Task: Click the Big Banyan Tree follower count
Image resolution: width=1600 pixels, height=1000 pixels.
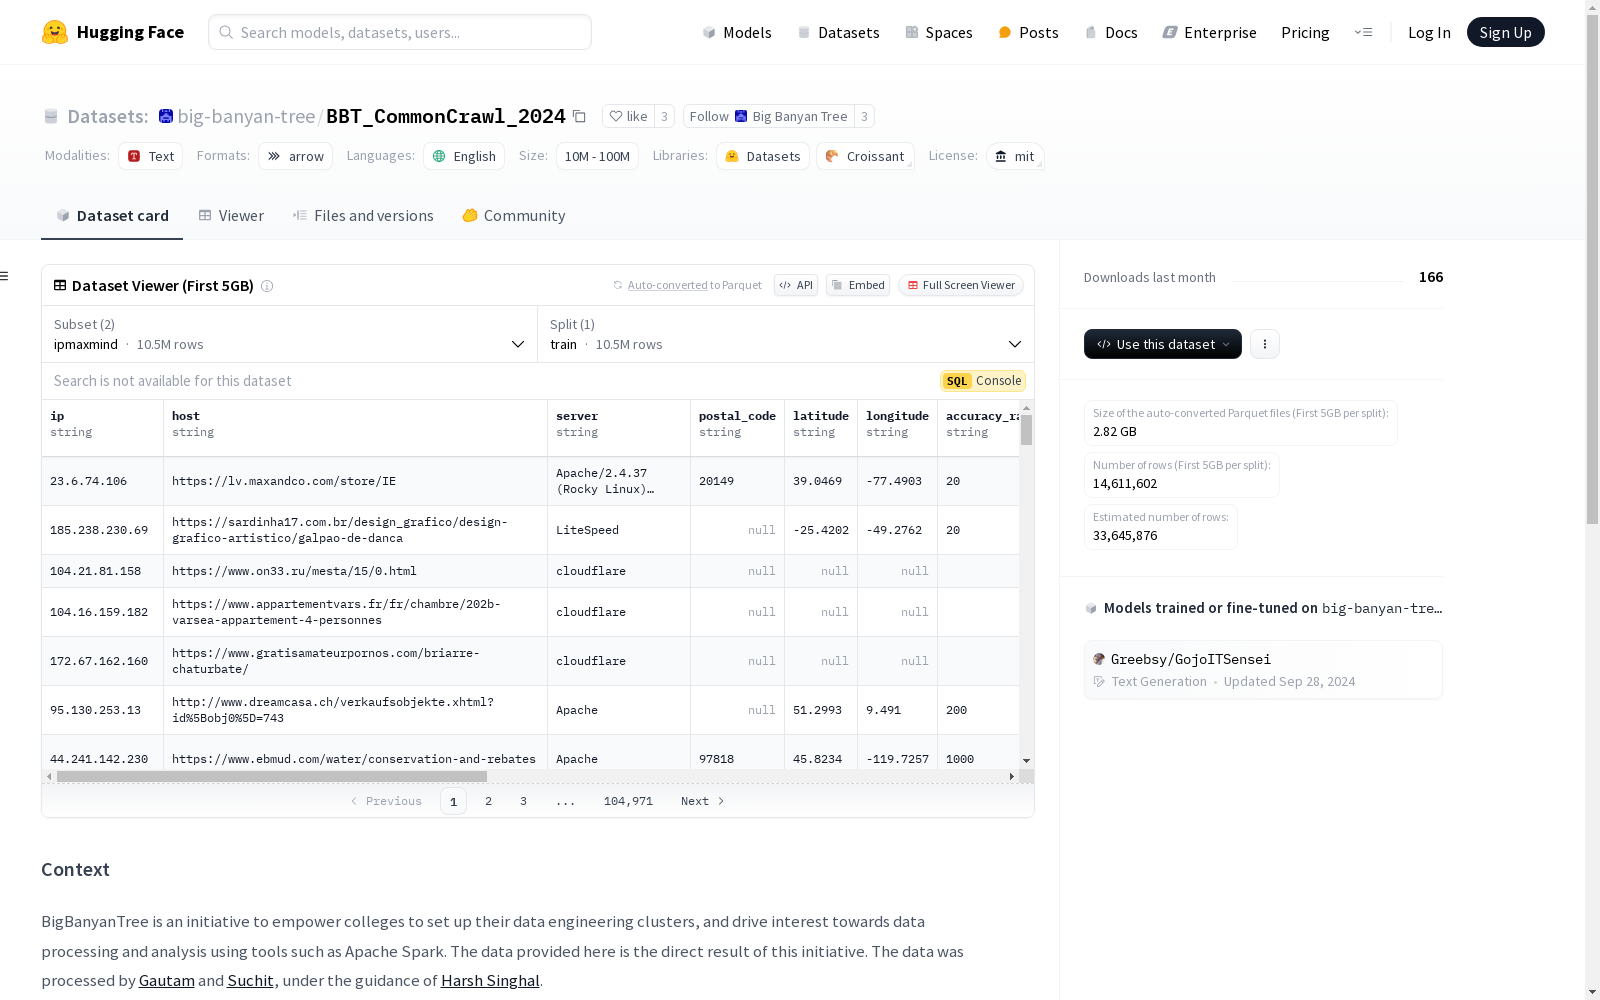Action: pos(864,116)
